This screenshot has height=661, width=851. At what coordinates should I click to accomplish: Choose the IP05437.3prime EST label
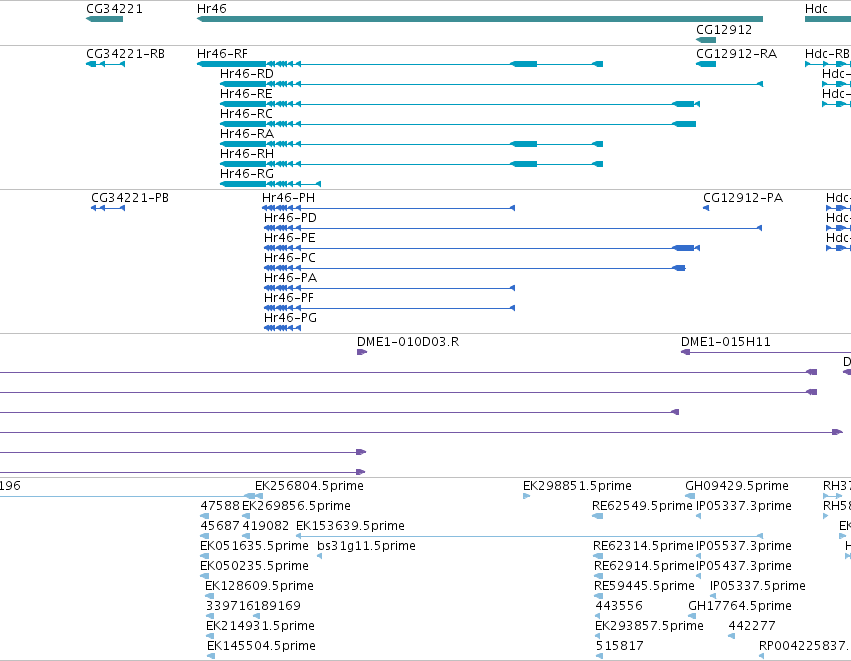click(x=744, y=566)
